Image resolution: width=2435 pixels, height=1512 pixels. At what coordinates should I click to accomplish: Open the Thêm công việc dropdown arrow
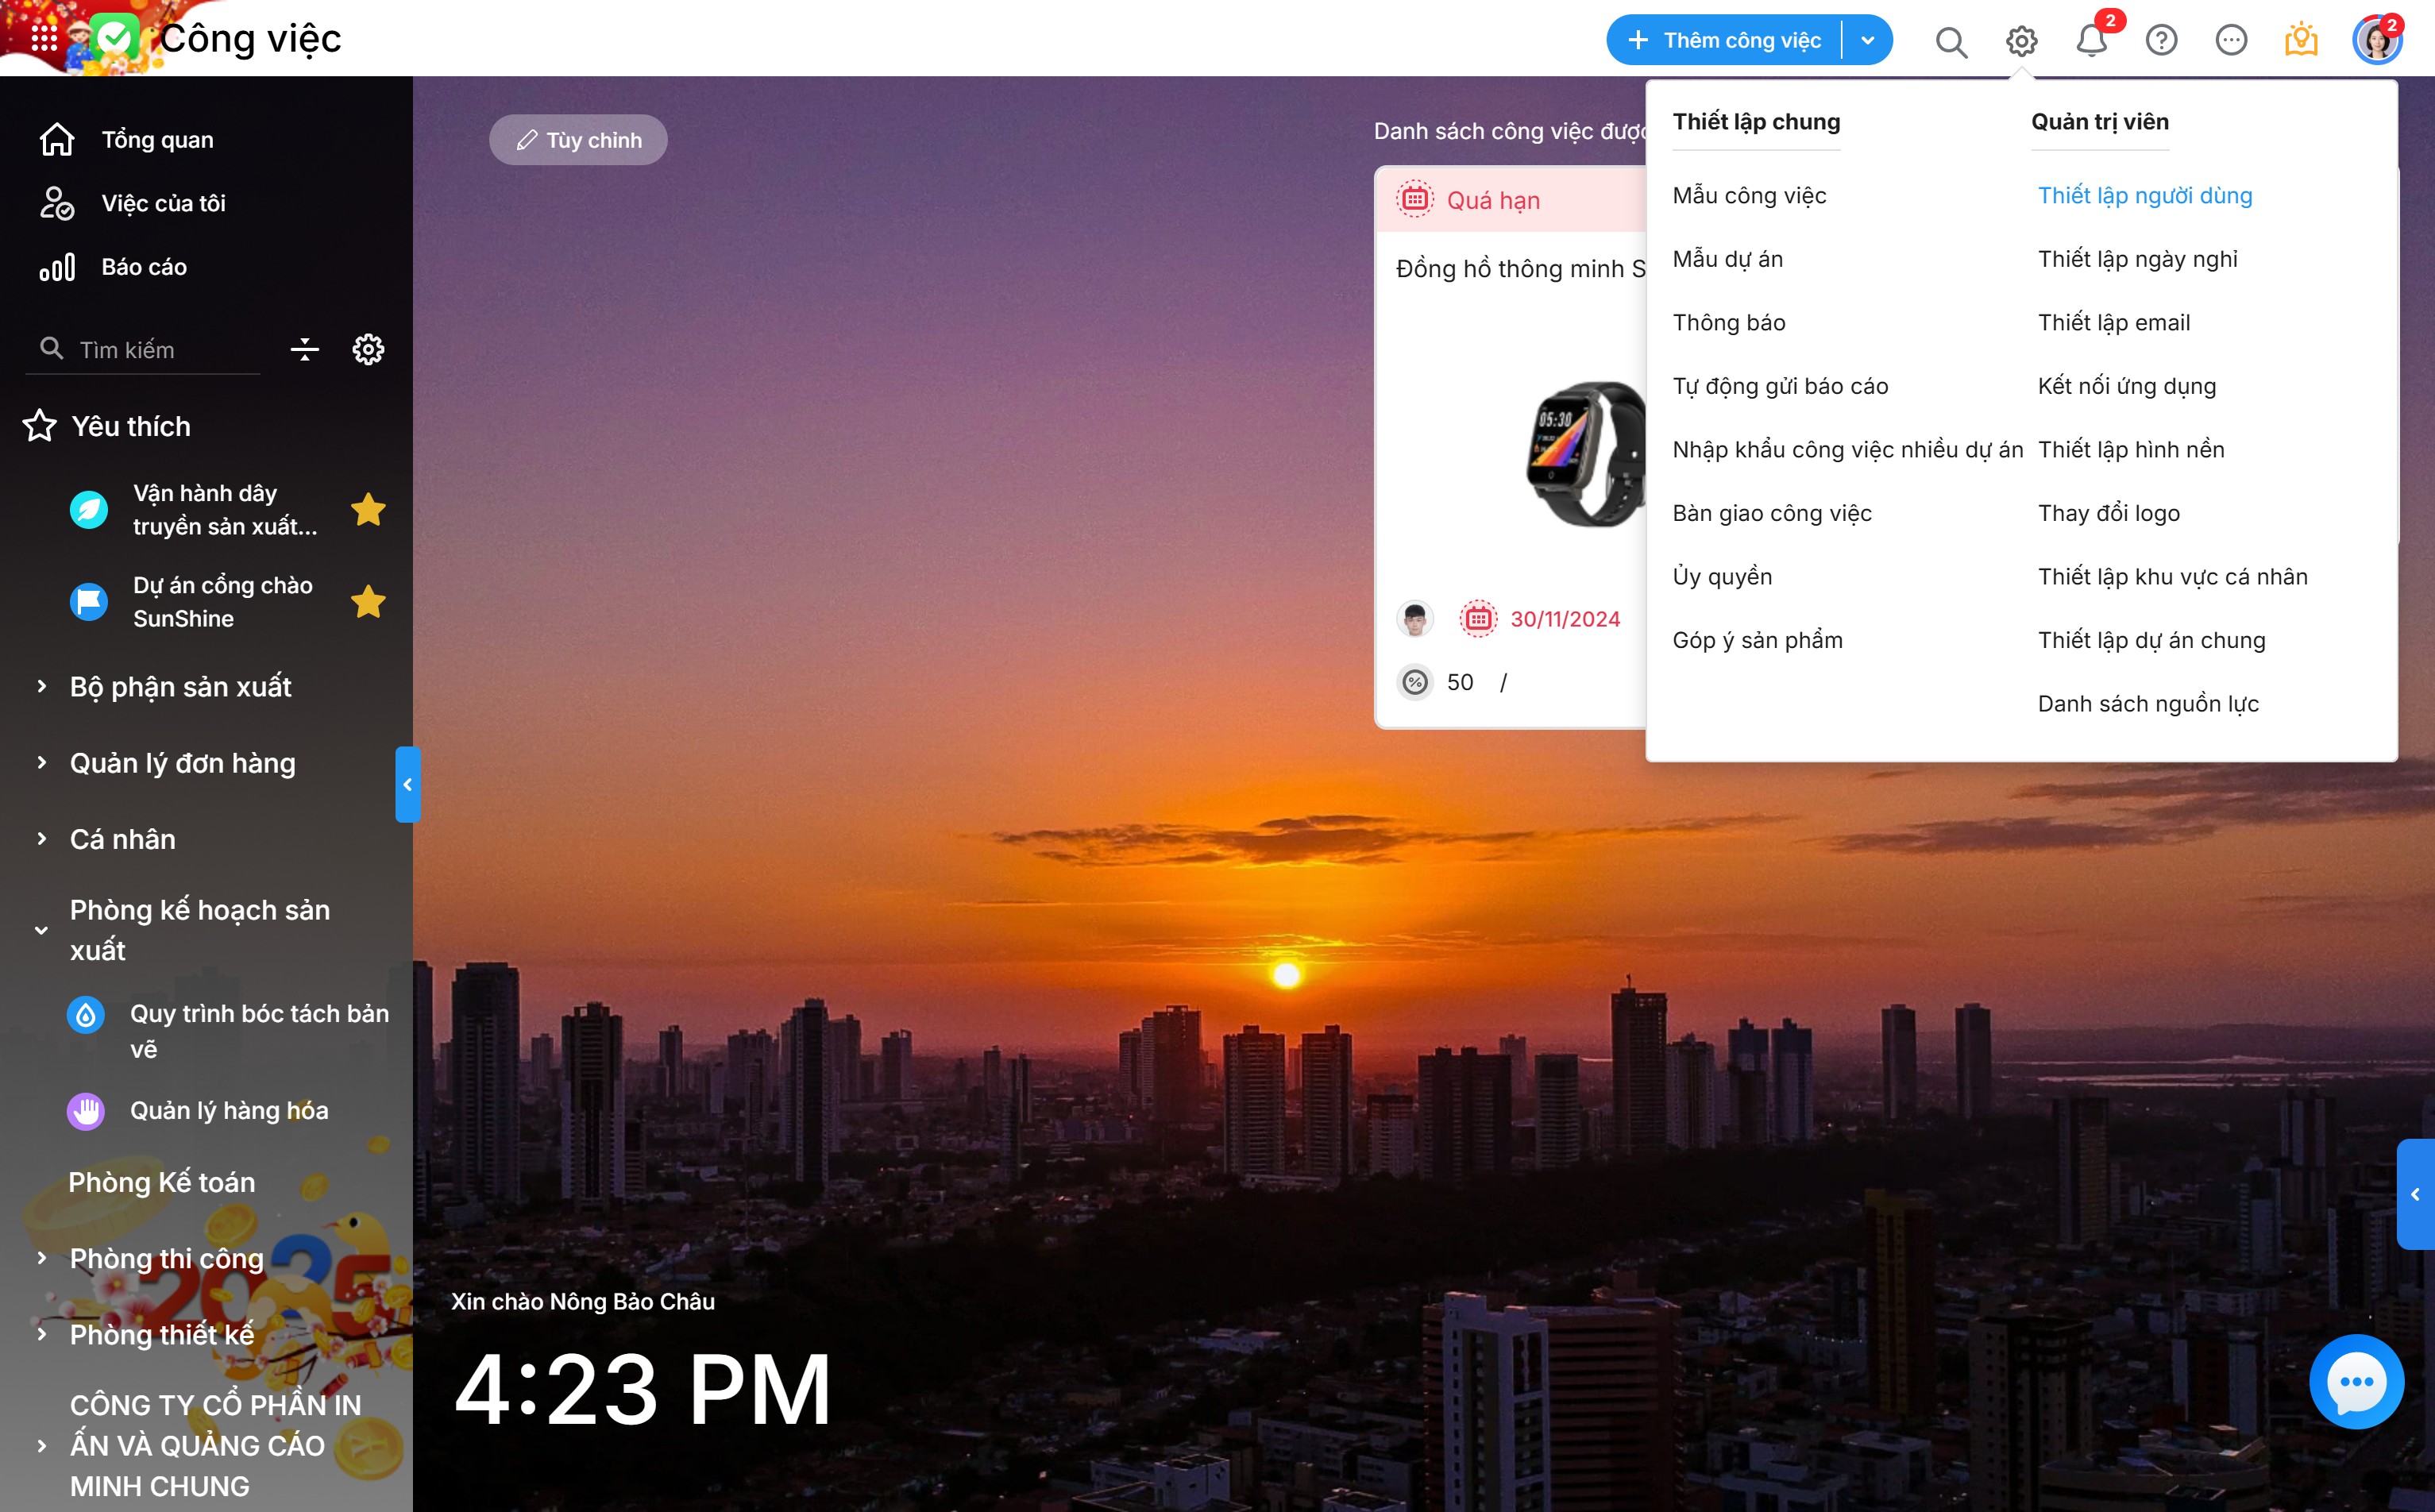click(1867, 41)
